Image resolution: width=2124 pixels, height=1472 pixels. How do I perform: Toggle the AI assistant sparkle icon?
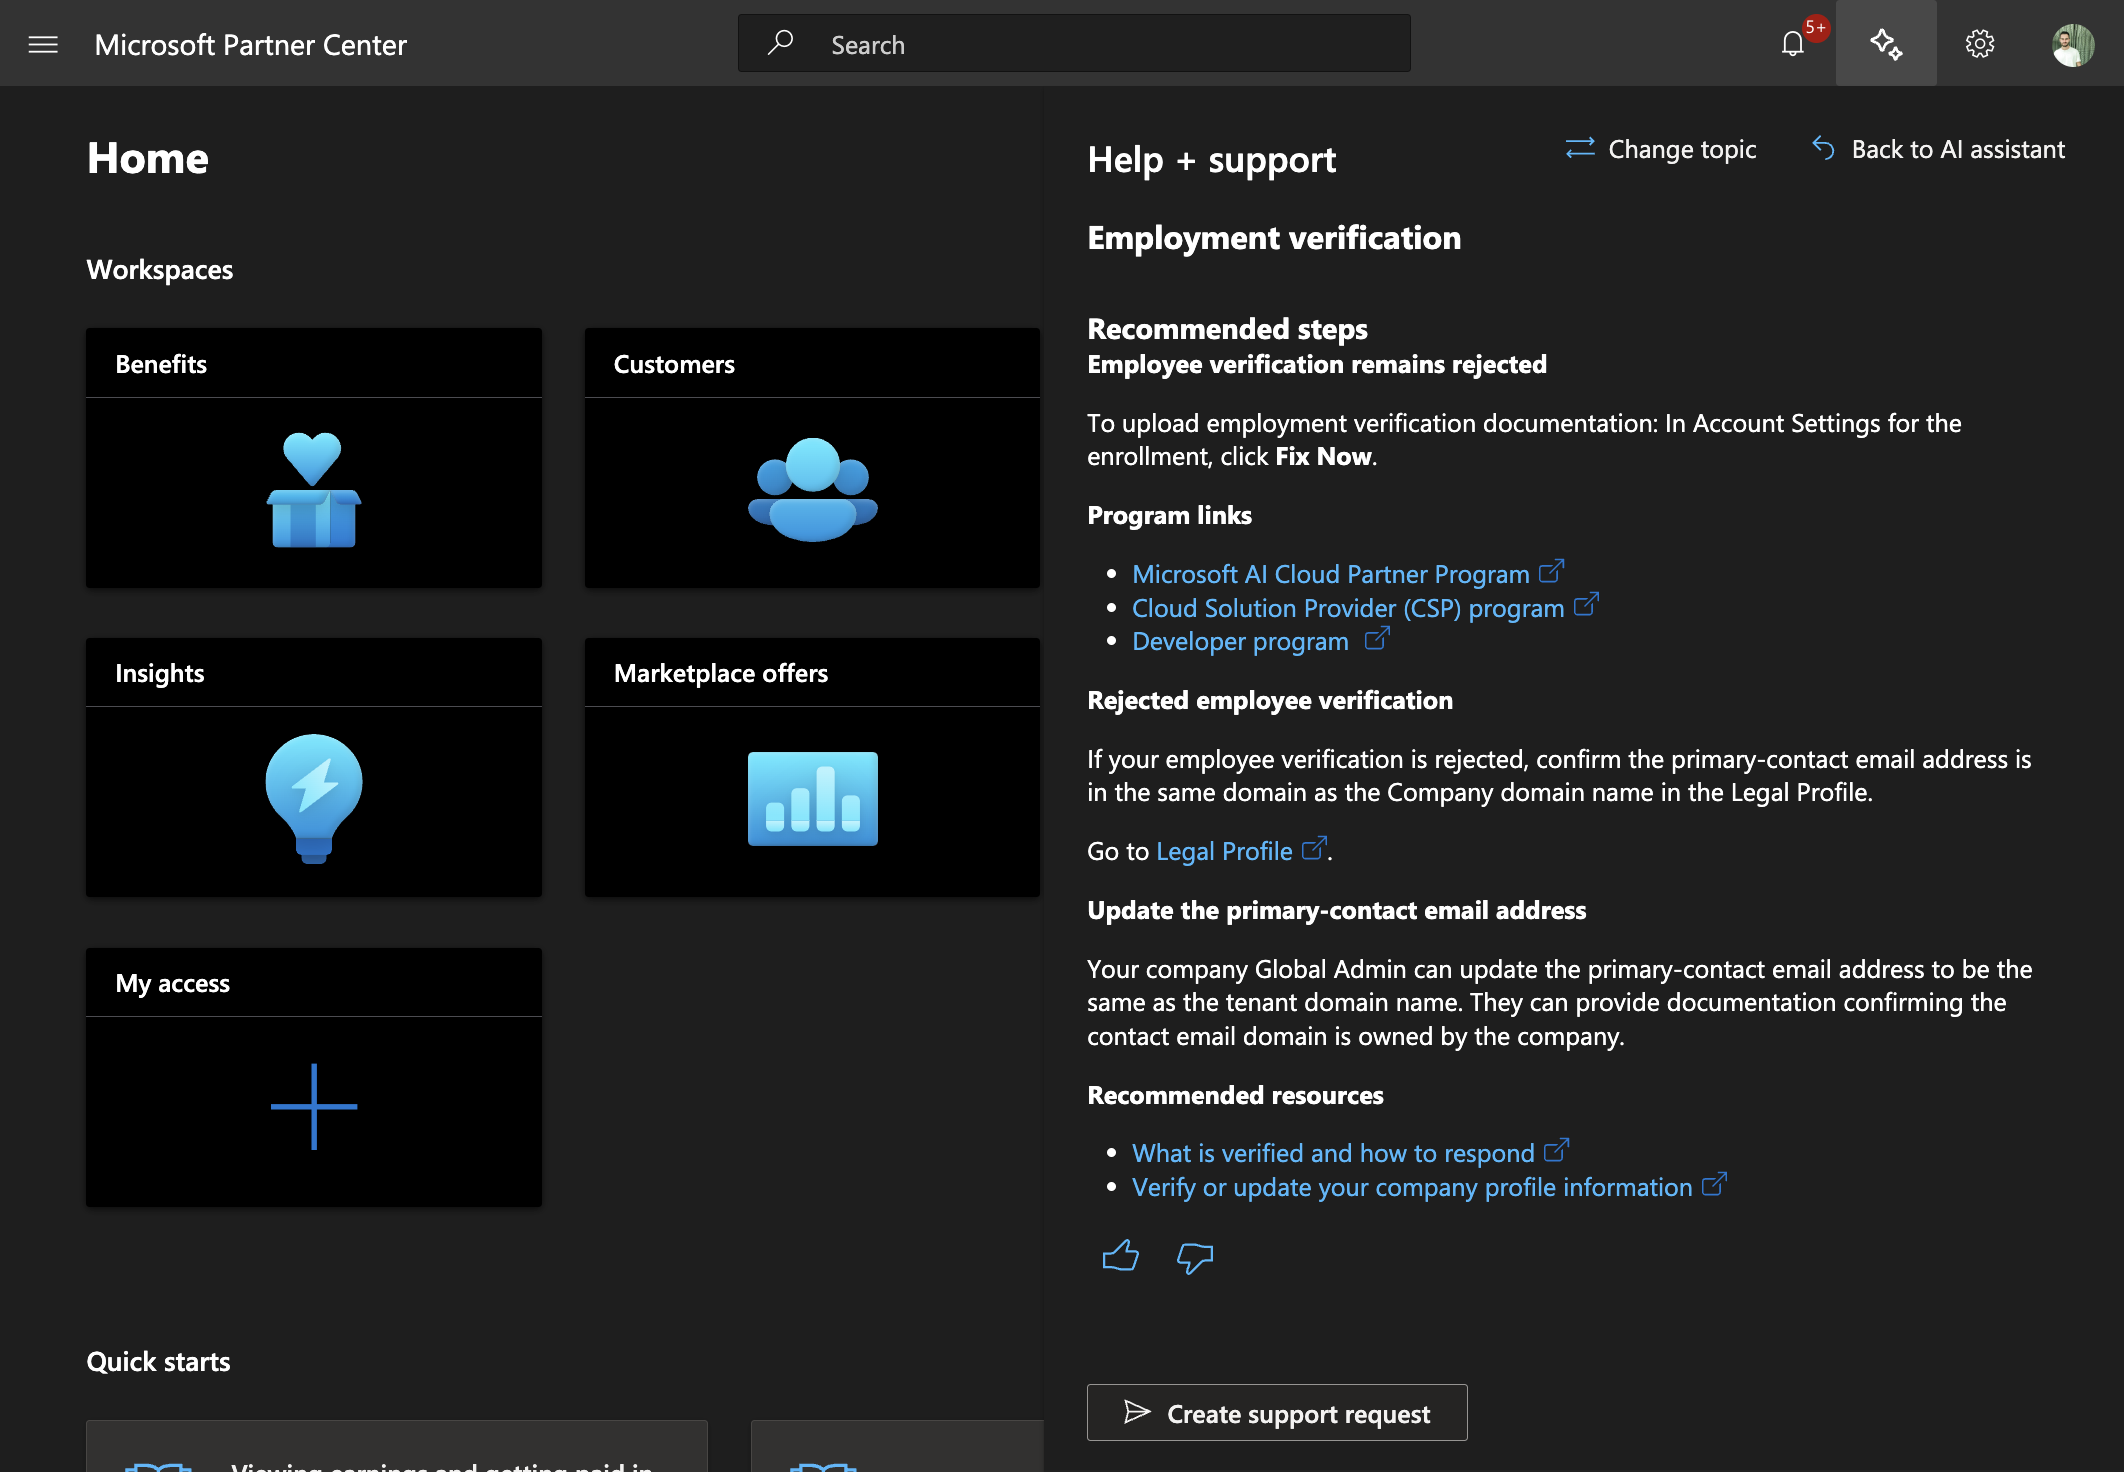pyautogui.click(x=1886, y=44)
